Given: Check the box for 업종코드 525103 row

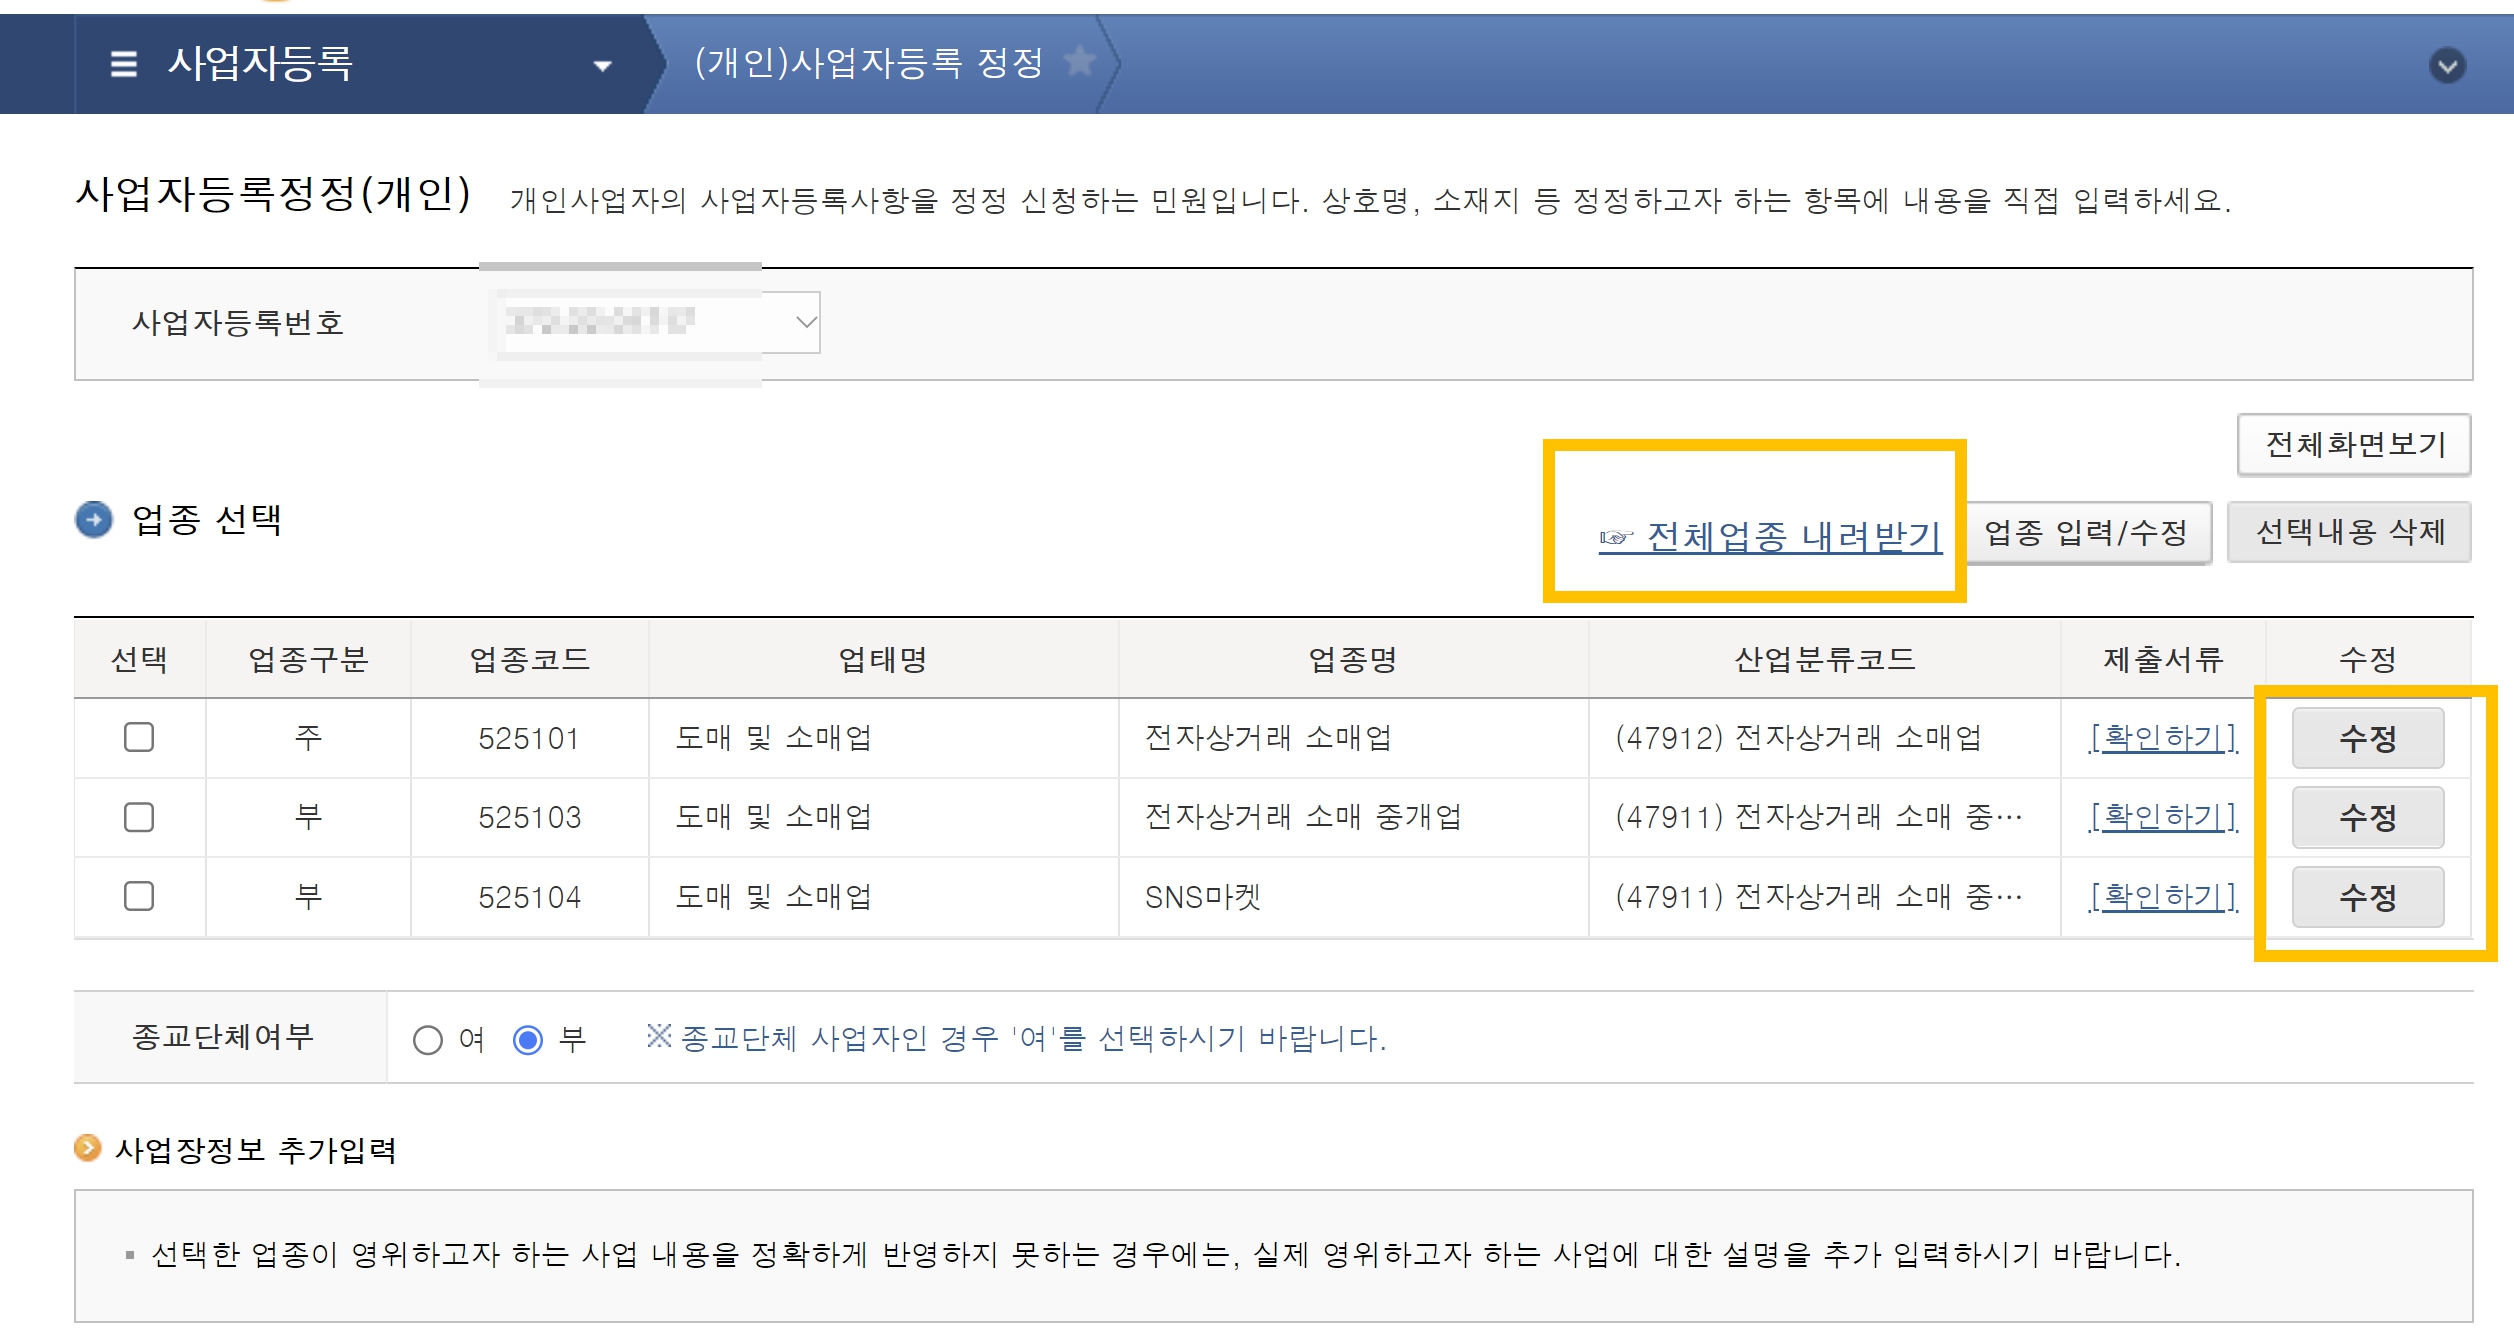Looking at the screenshot, I should tap(139, 817).
